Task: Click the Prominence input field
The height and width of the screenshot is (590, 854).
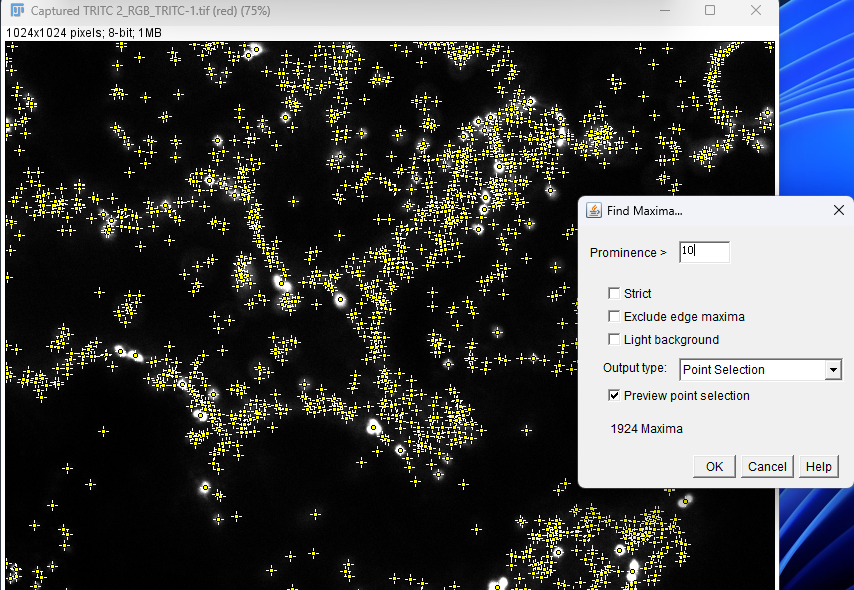Action: [704, 252]
